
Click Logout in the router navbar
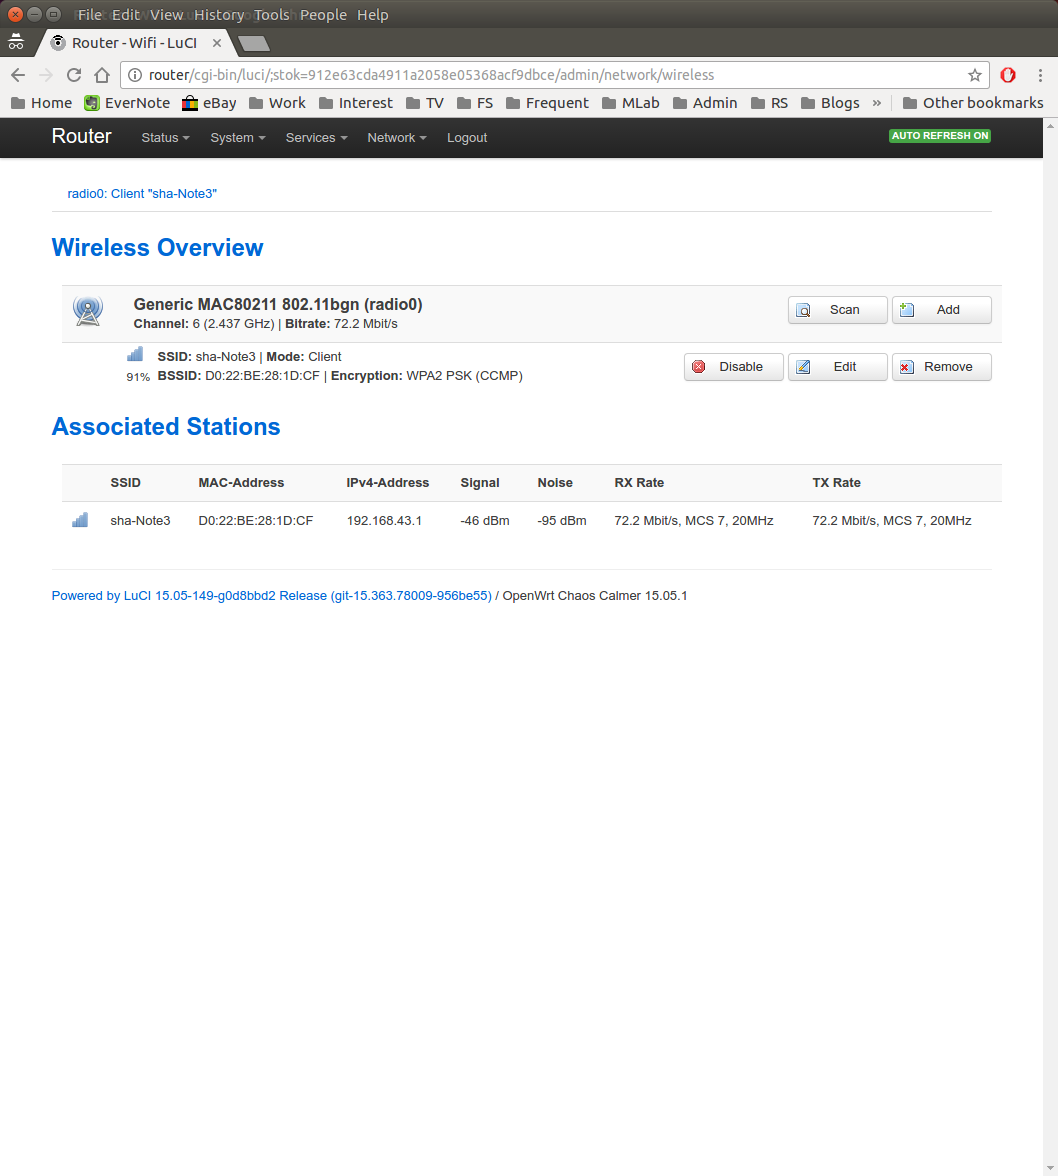[x=467, y=138]
